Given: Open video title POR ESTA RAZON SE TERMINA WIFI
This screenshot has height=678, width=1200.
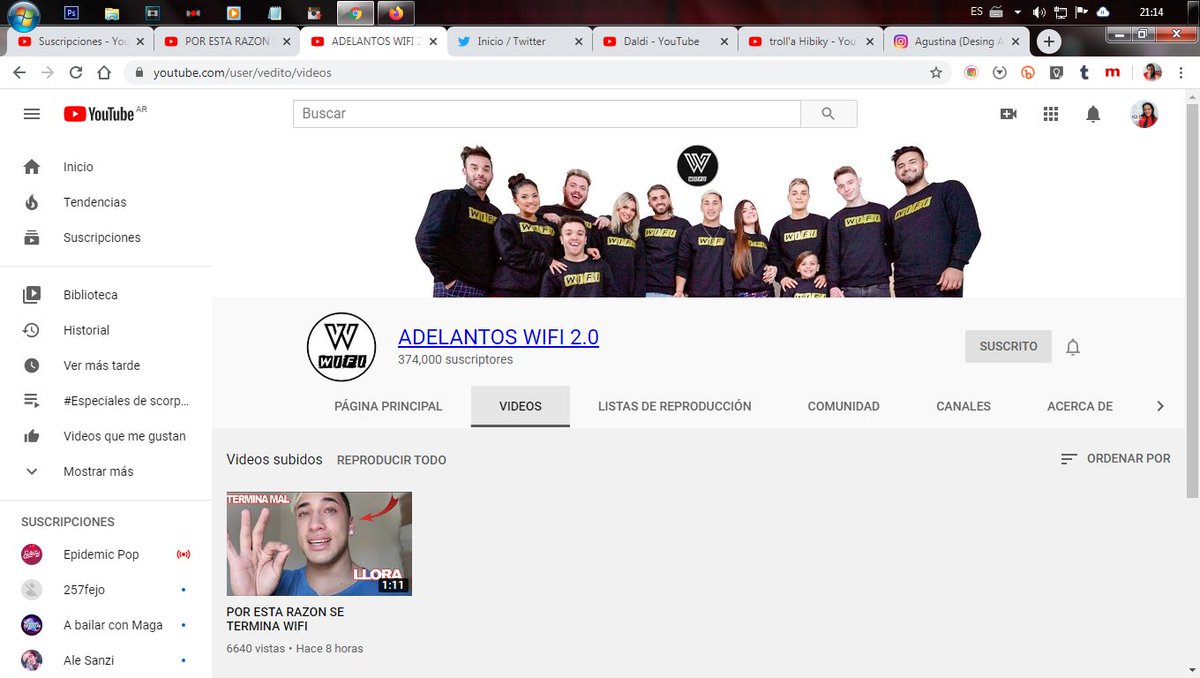Looking at the screenshot, I should [285, 619].
